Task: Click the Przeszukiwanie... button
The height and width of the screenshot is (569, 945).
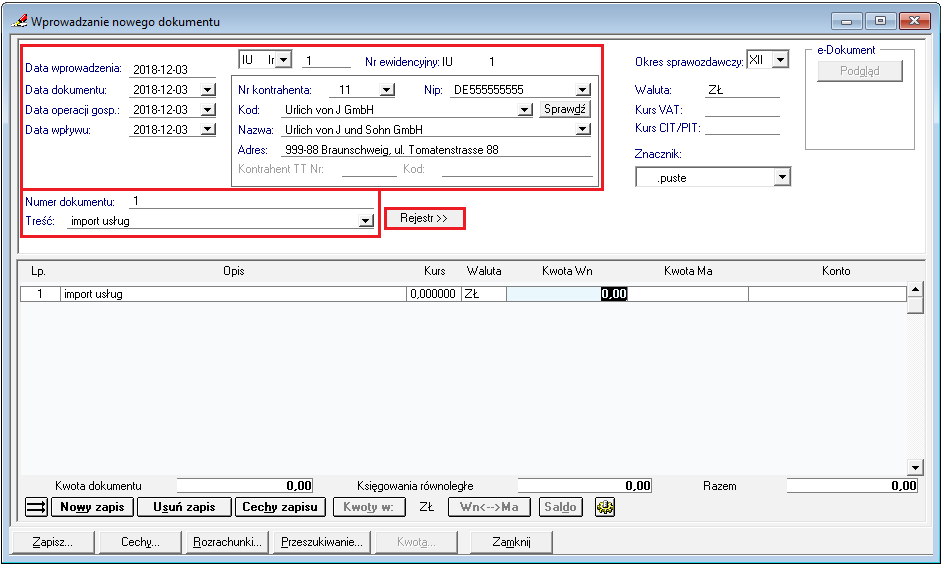Action: (x=322, y=542)
